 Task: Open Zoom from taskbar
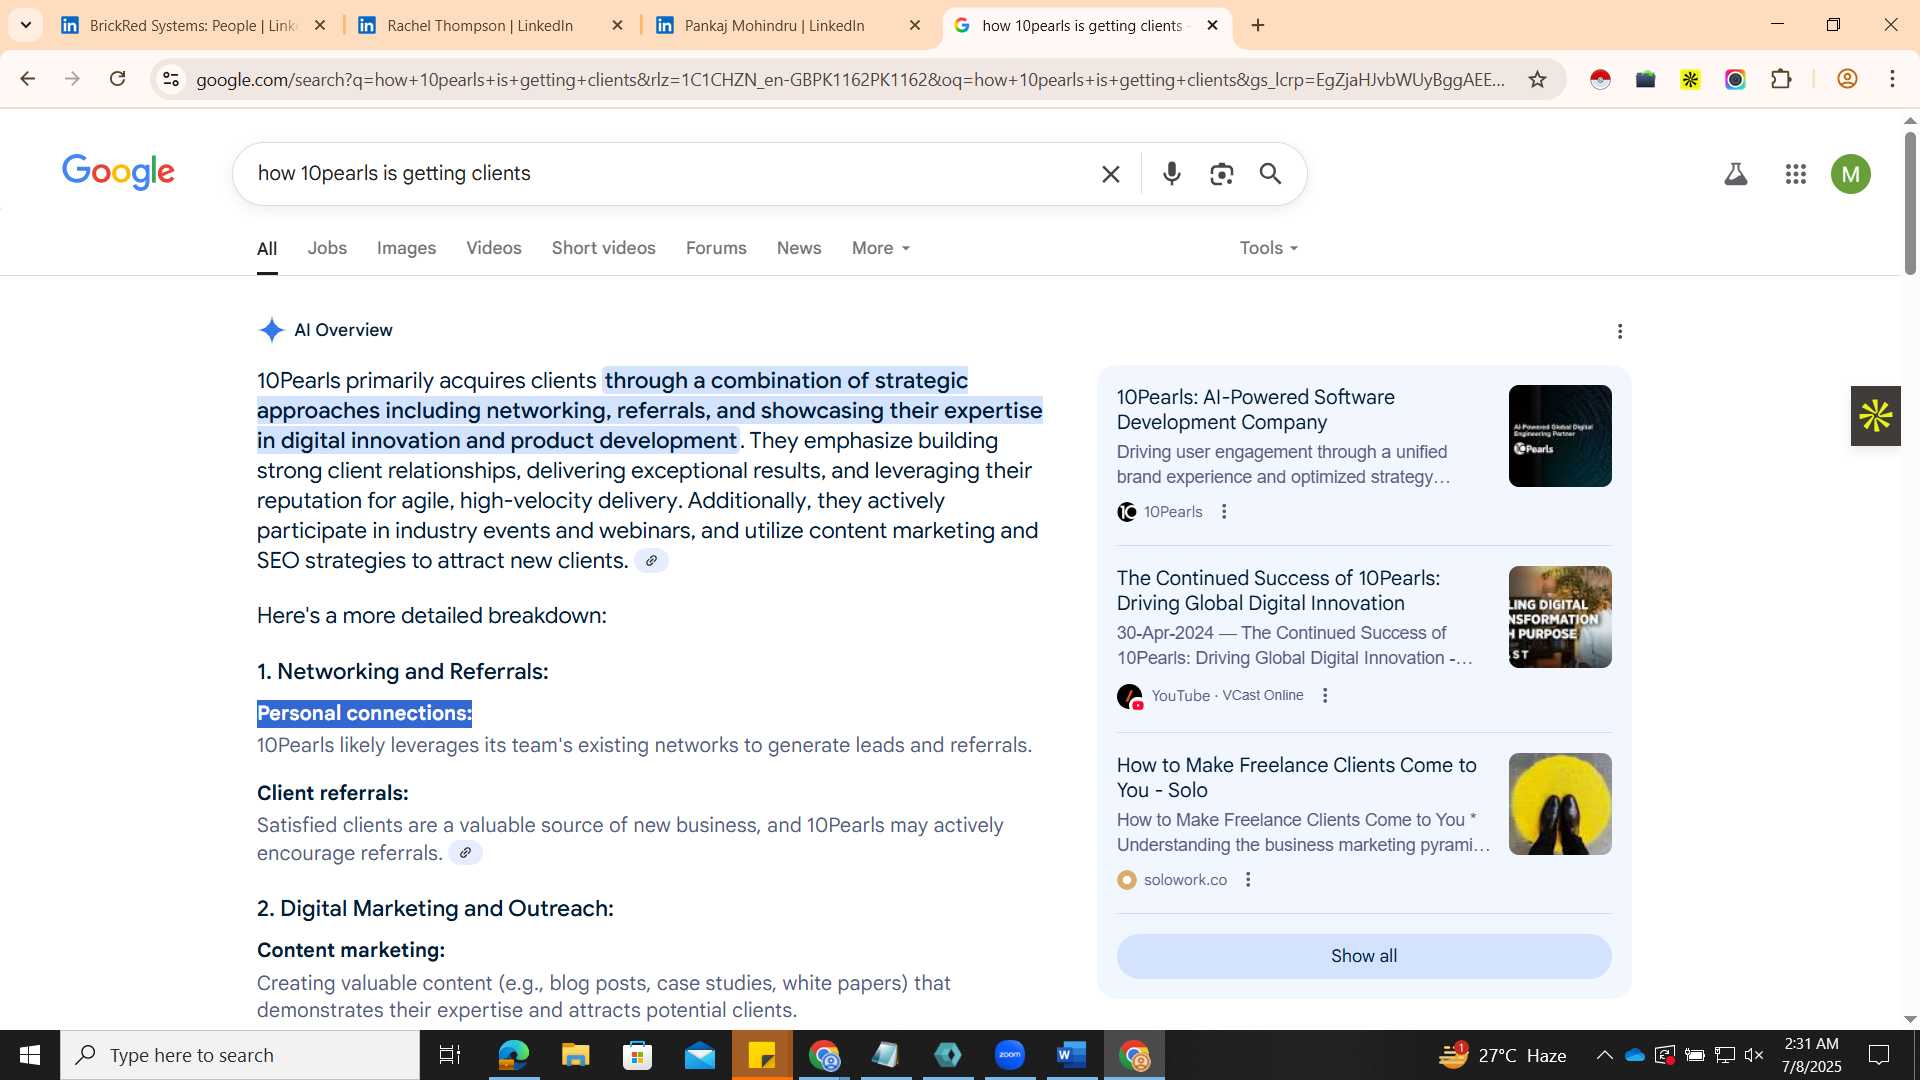pyautogui.click(x=1010, y=1055)
